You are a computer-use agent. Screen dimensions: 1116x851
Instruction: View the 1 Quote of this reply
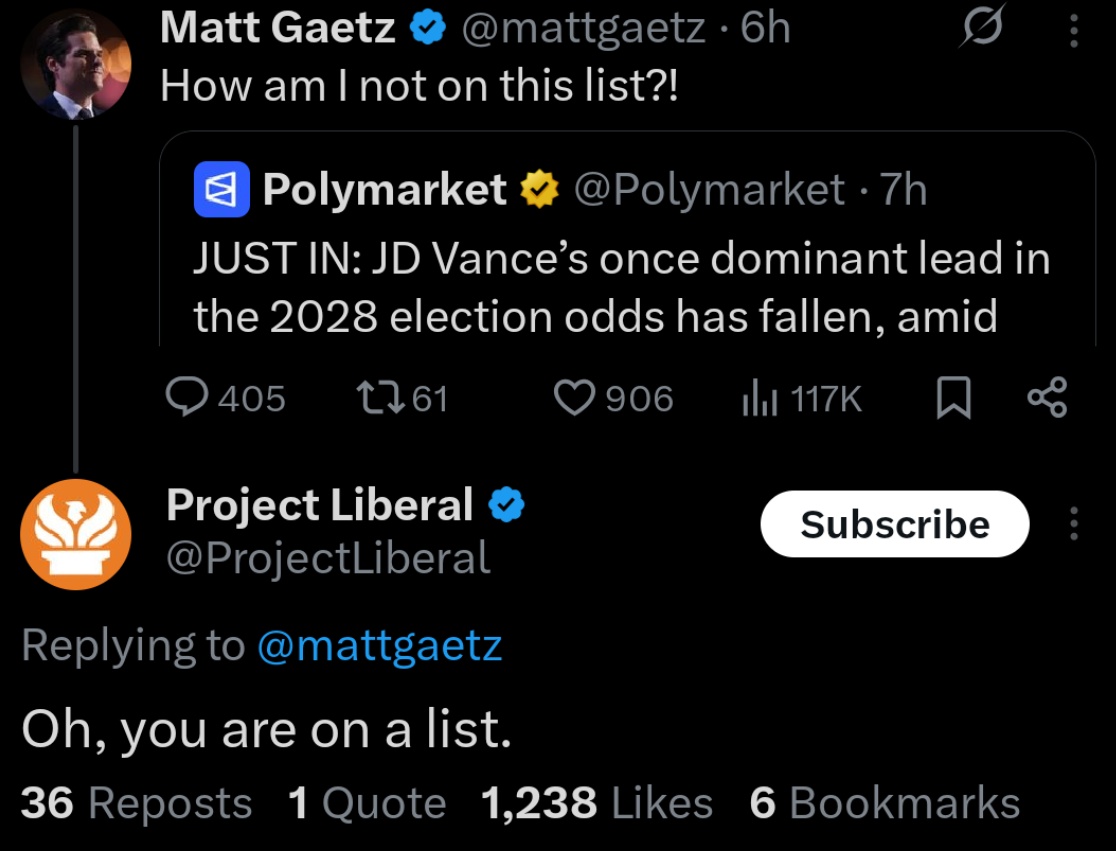click(365, 803)
